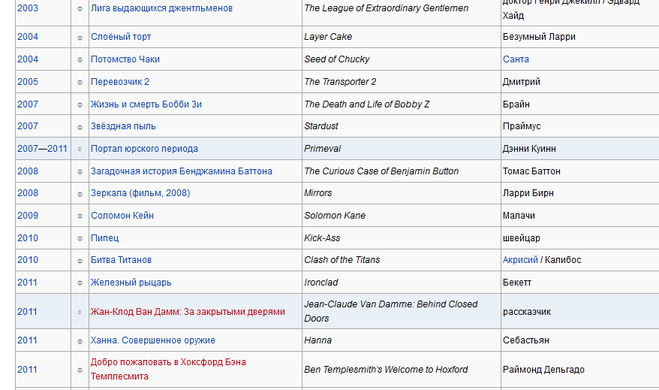Click the icon beside Жан-Клод Ван Дамм row
659x390 pixels.
click(80, 312)
